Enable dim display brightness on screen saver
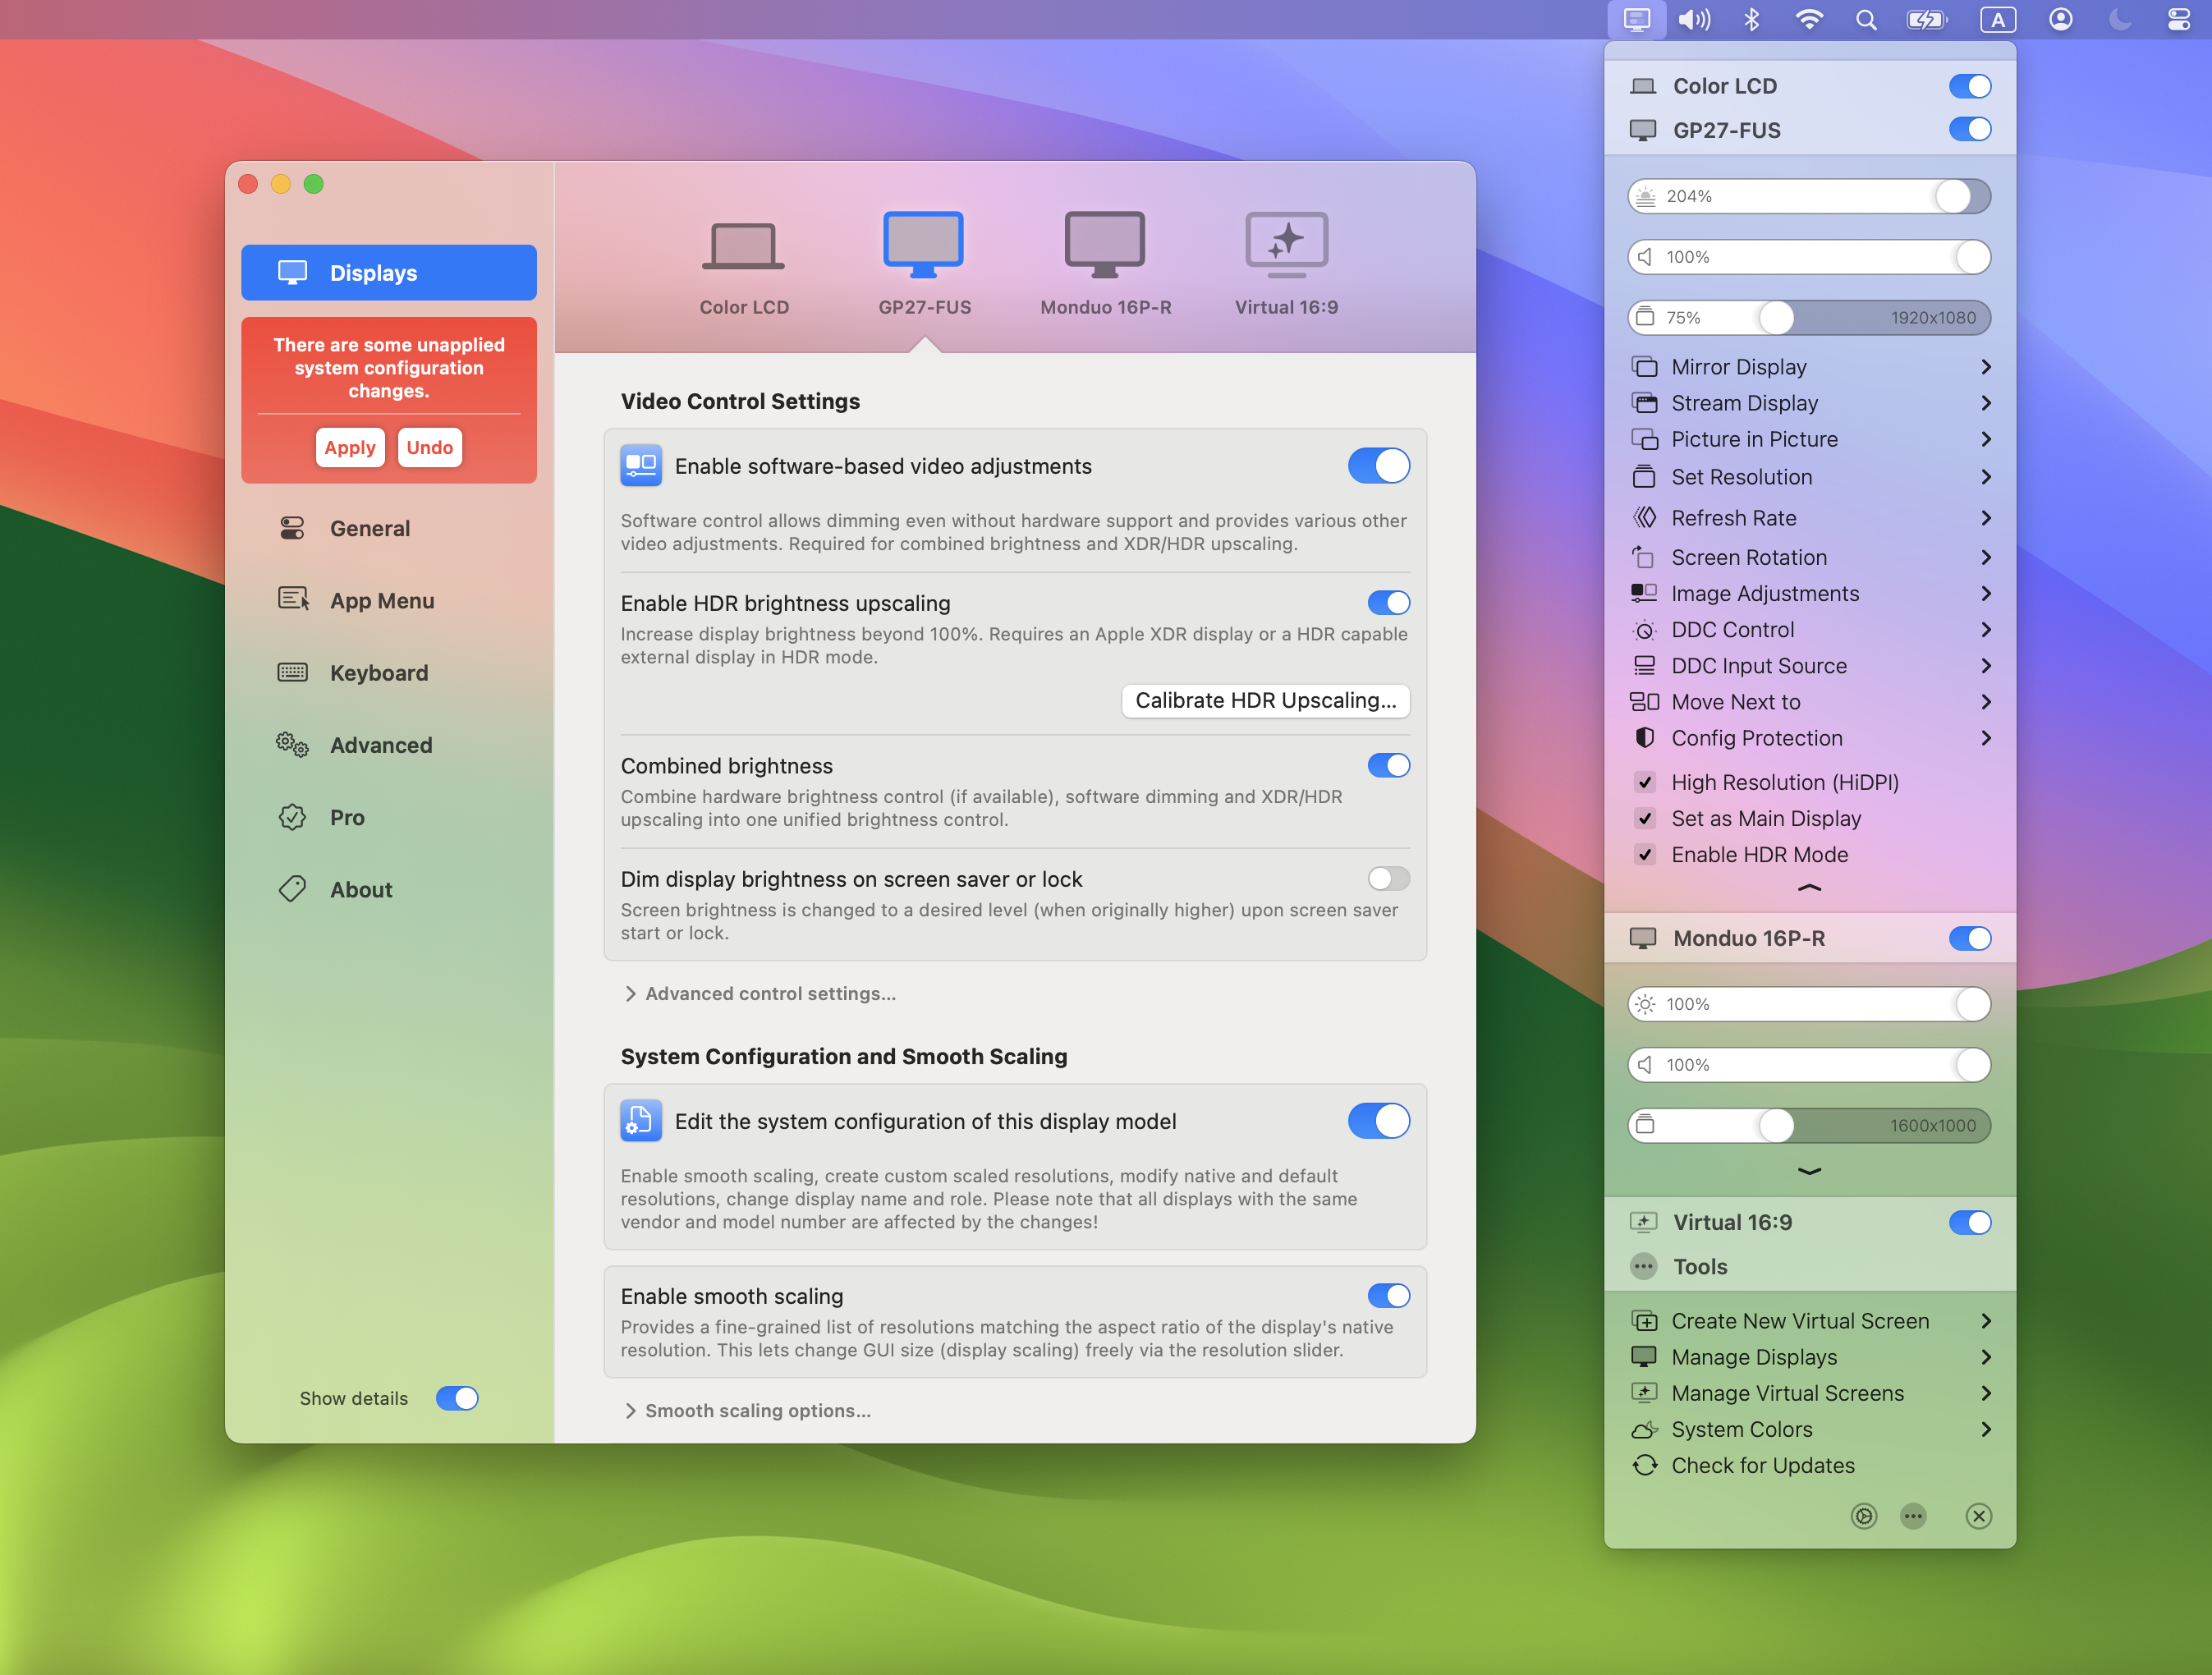Viewport: 2212px width, 1675px height. (x=1388, y=878)
